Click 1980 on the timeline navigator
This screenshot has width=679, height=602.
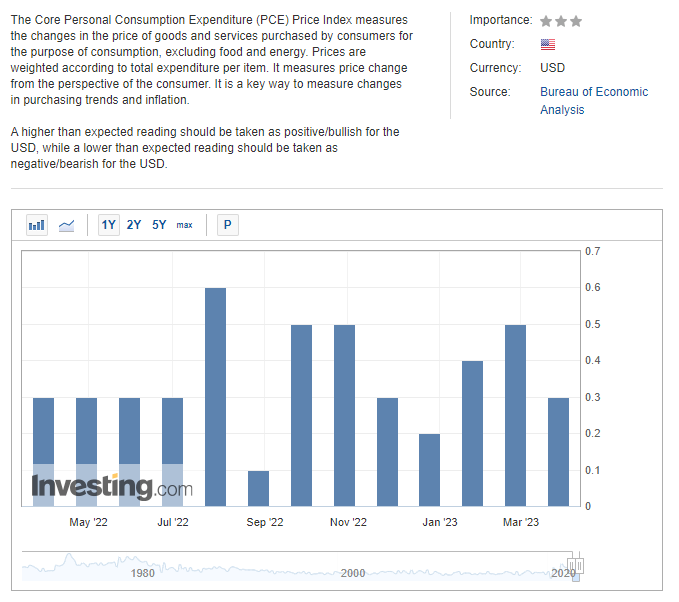(x=143, y=573)
